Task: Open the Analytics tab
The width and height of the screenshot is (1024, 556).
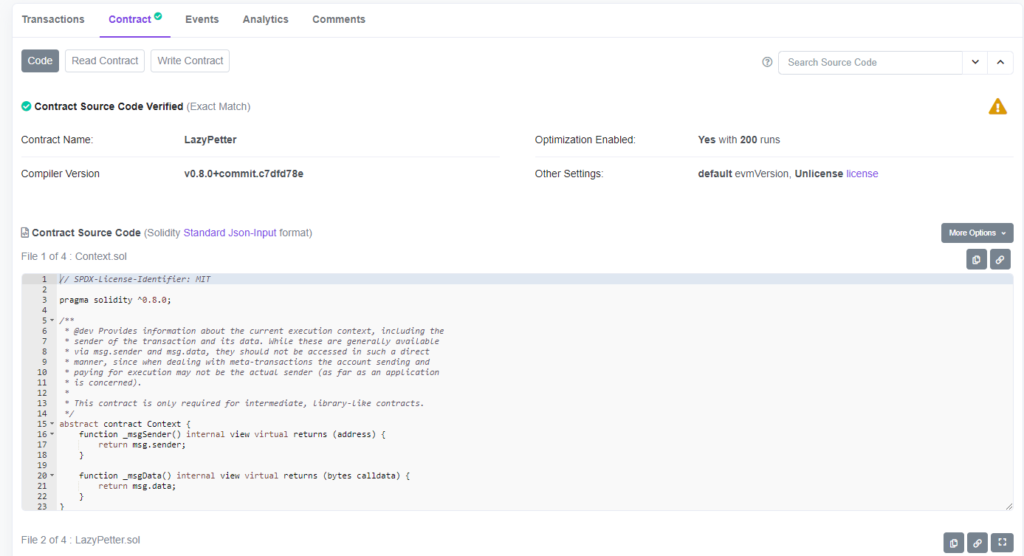Action: point(265,19)
